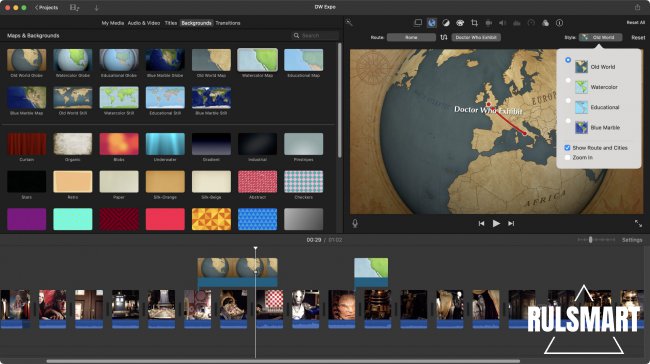Choose the Stars background
The height and width of the screenshot is (364, 650).
pyautogui.click(x=27, y=182)
